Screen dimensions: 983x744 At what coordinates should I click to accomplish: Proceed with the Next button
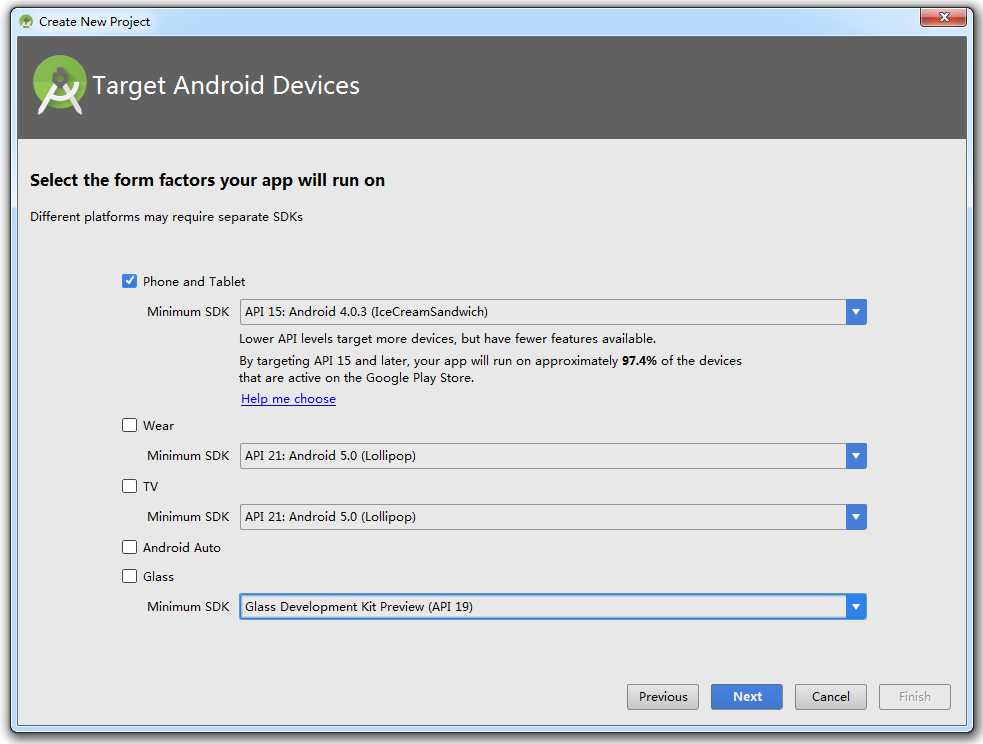pos(747,697)
